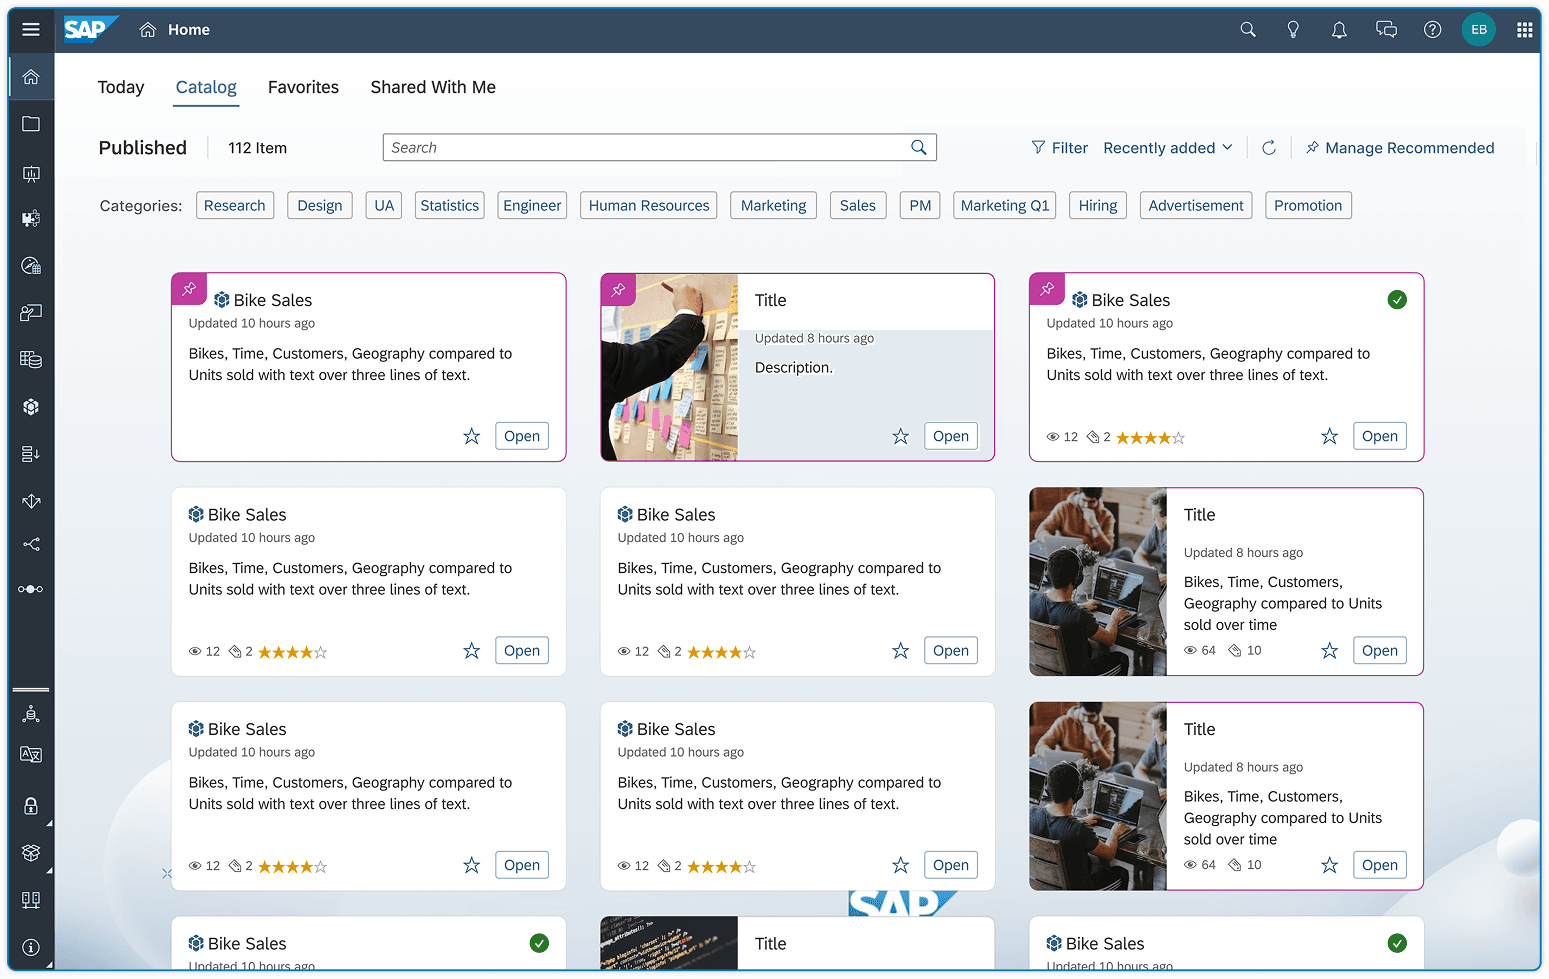Open the Translation A-X sidebar icon
The image size is (1549, 979).
point(31,755)
